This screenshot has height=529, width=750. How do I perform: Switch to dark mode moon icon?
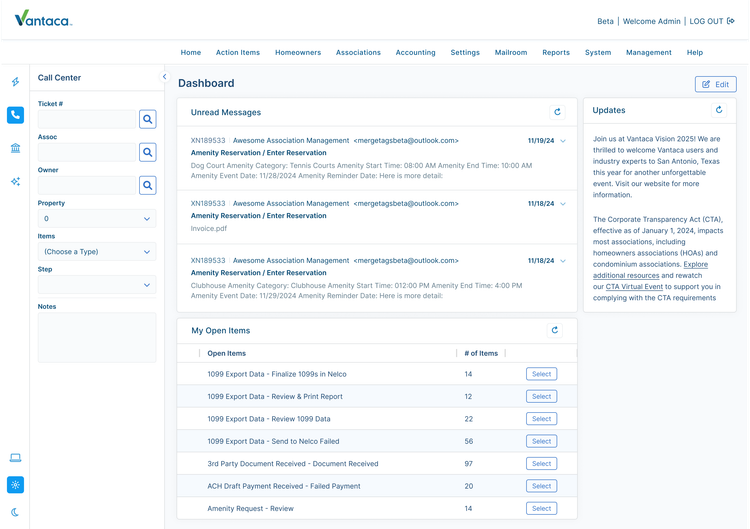15,512
